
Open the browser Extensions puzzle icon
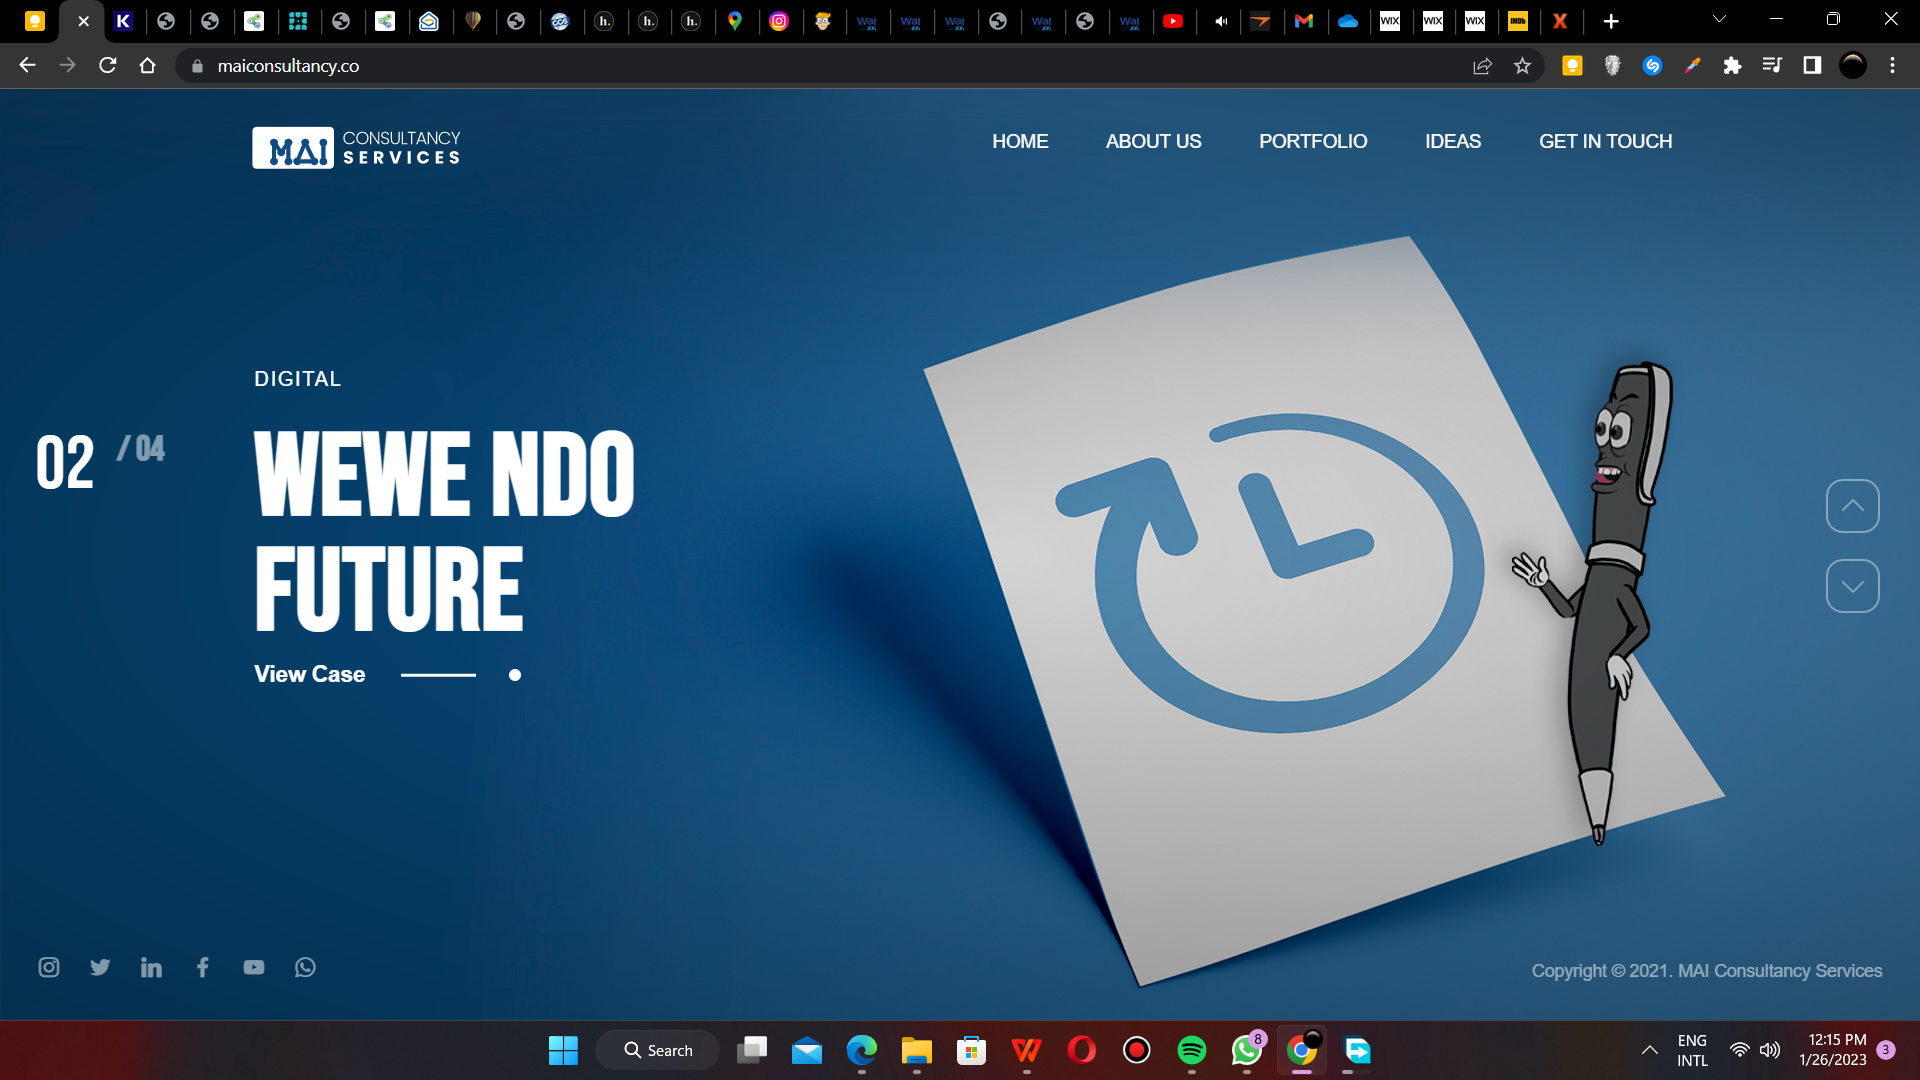coord(1732,66)
